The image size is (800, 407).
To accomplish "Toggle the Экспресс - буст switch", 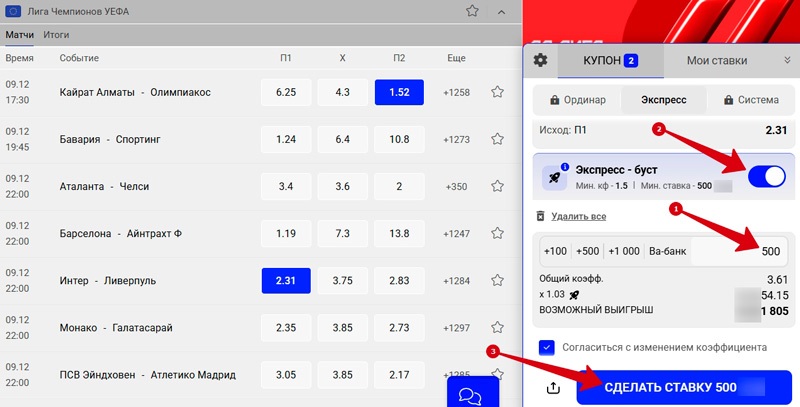I will pyautogui.click(x=766, y=176).
